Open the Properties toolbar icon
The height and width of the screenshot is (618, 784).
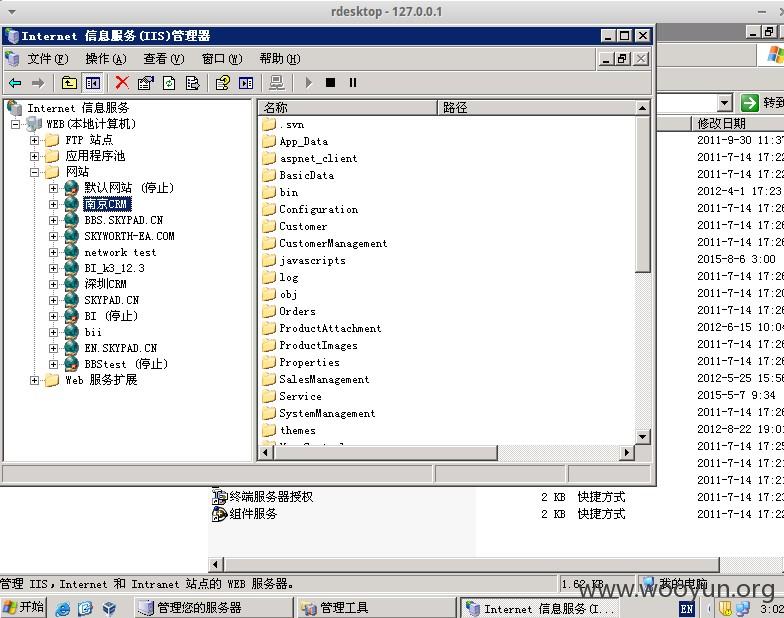146,83
